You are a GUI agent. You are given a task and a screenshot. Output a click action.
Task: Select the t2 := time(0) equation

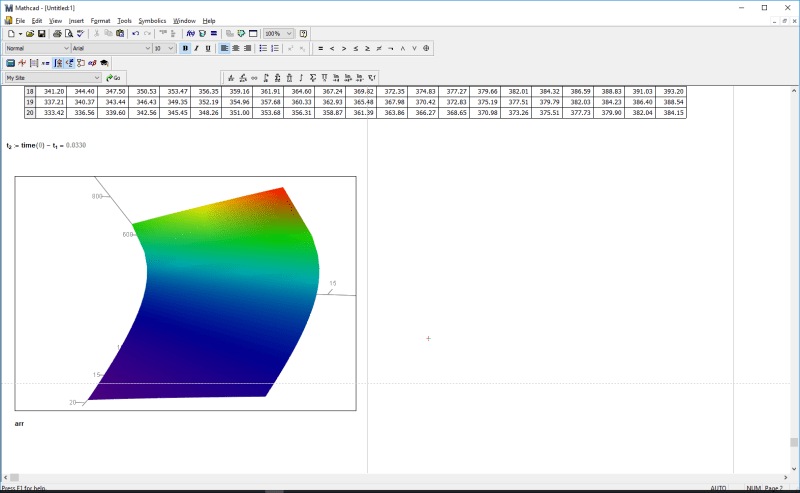[46, 145]
